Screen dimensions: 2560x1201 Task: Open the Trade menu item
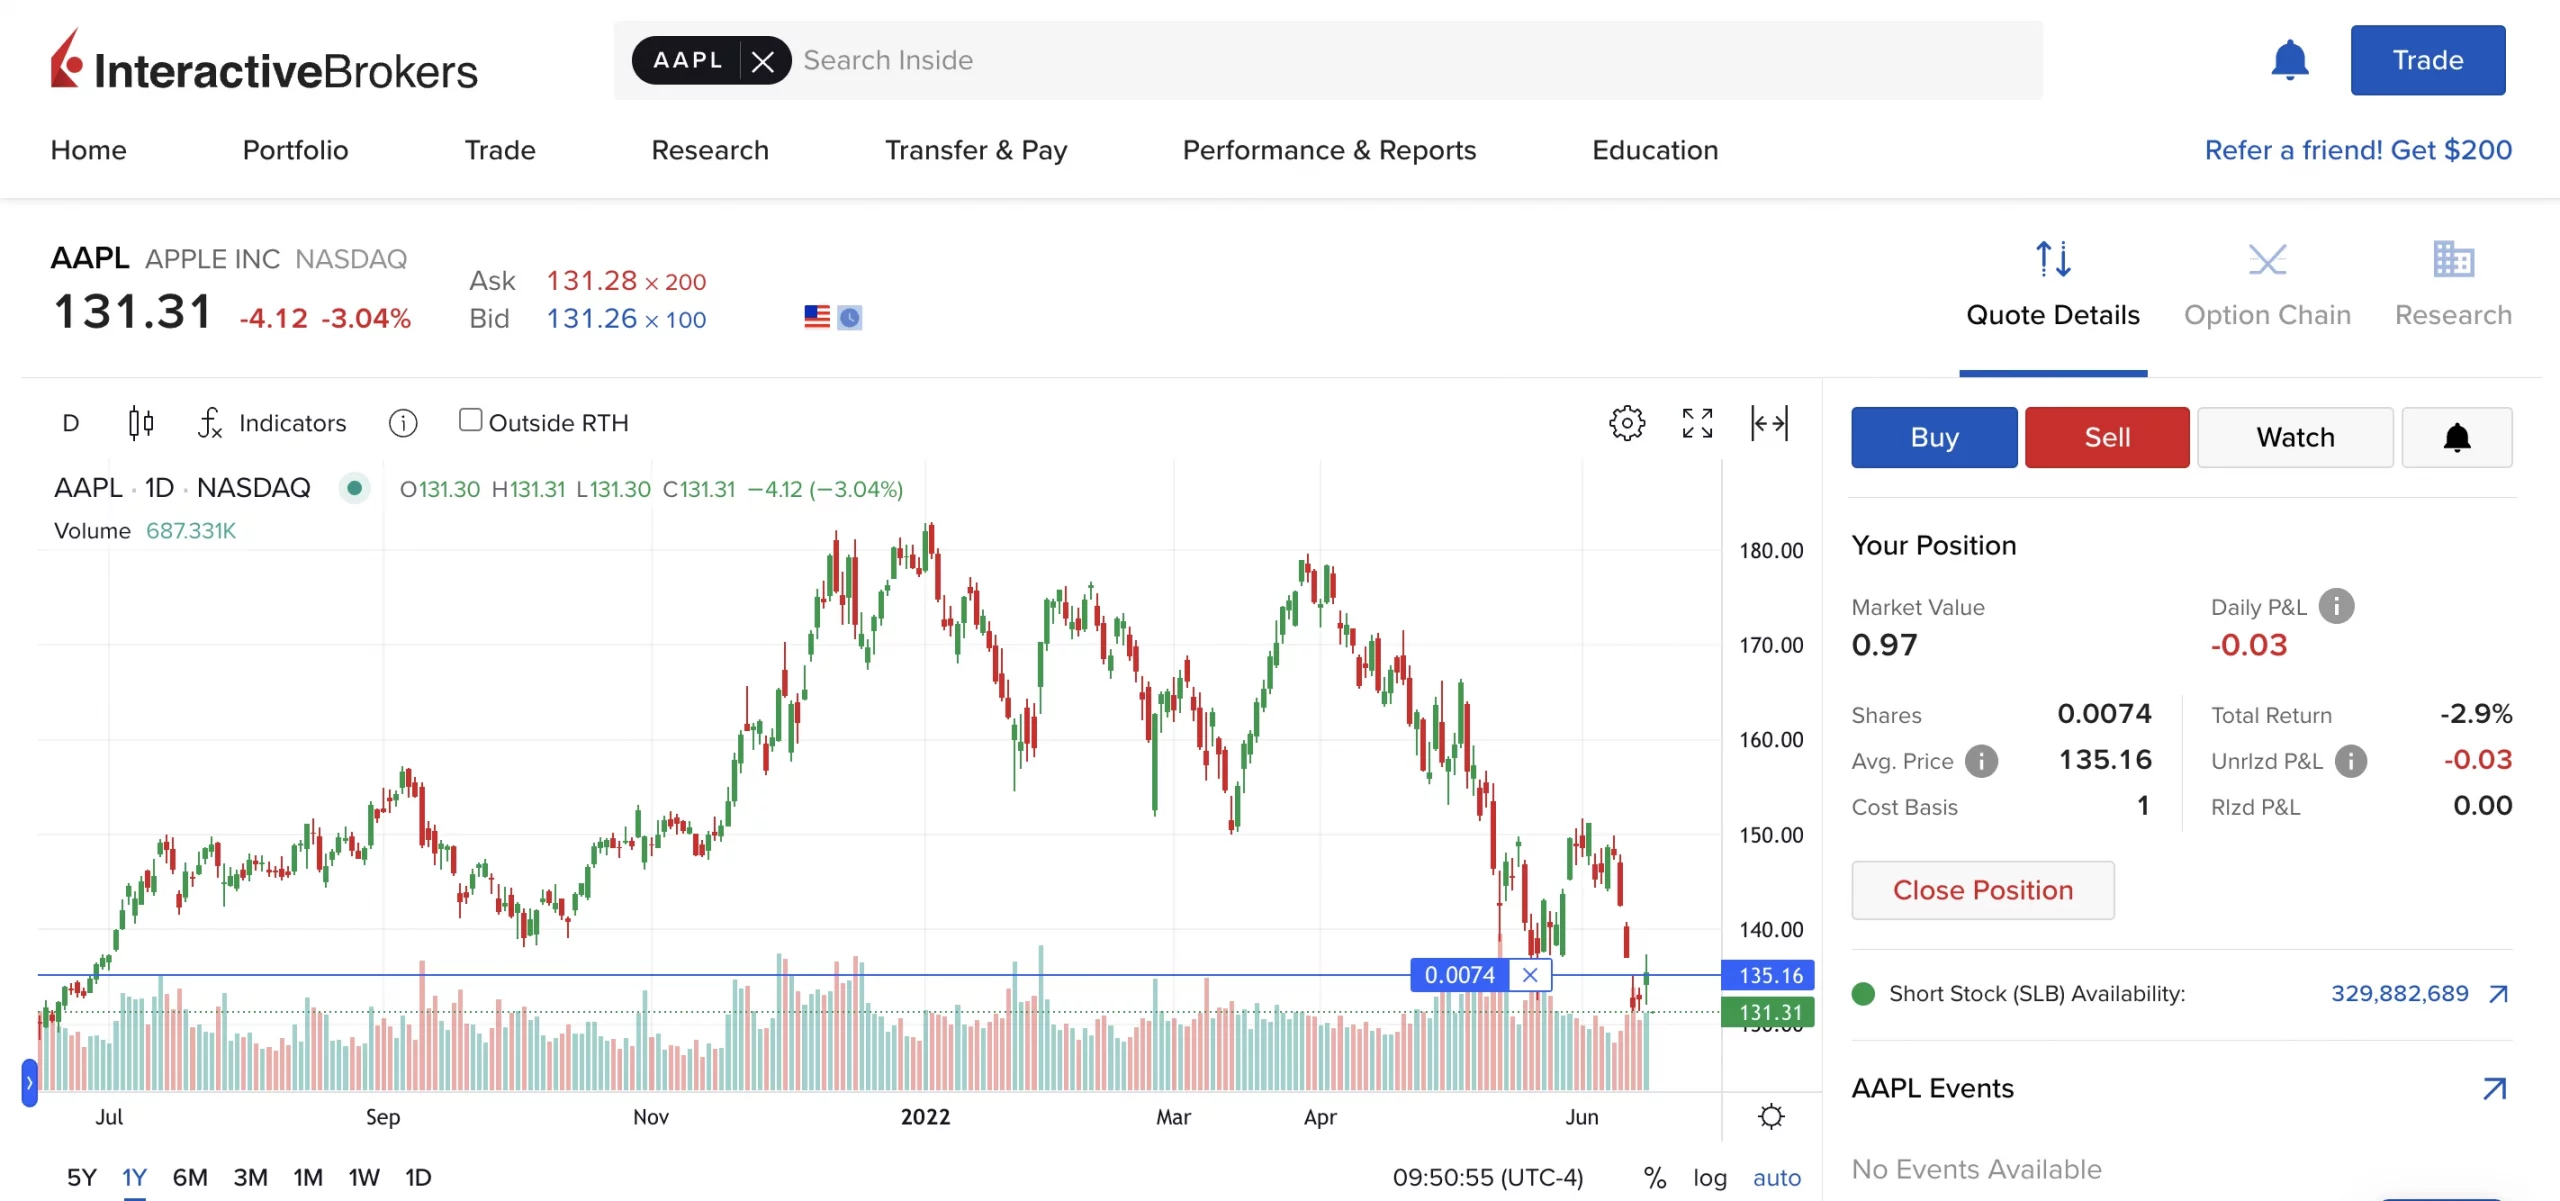pyautogui.click(x=500, y=150)
